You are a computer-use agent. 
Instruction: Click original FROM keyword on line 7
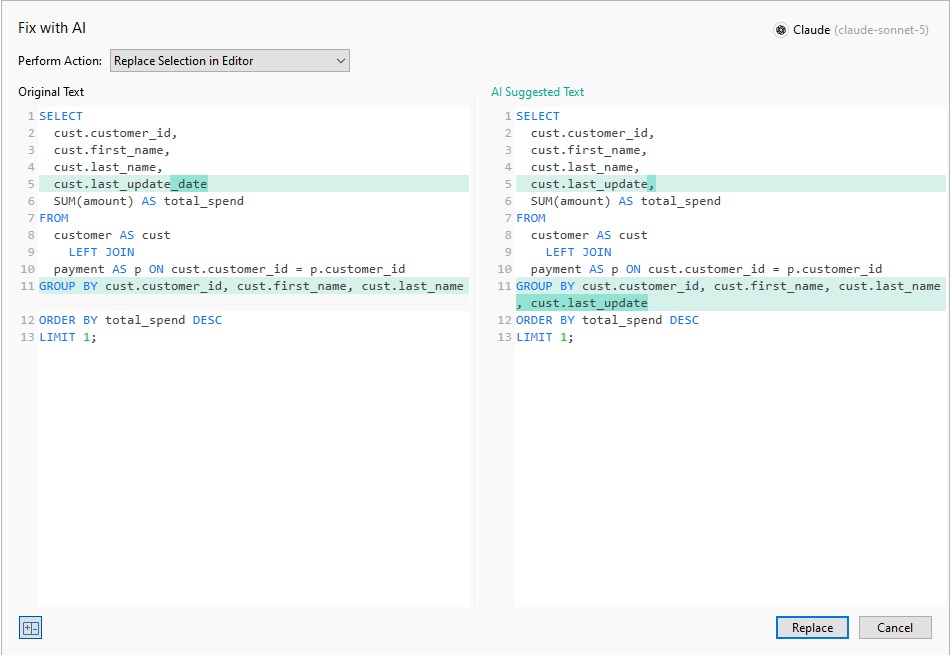(54, 218)
